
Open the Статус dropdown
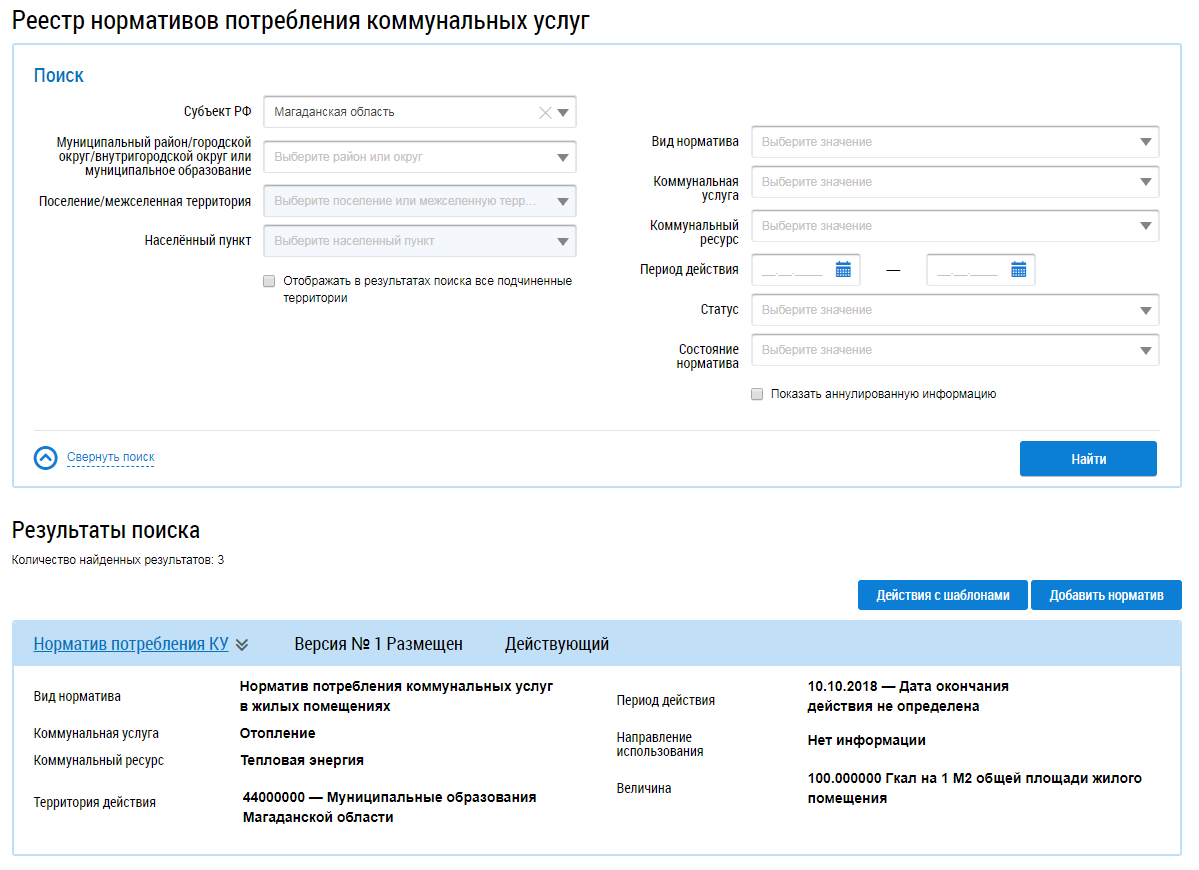(x=1145, y=310)
